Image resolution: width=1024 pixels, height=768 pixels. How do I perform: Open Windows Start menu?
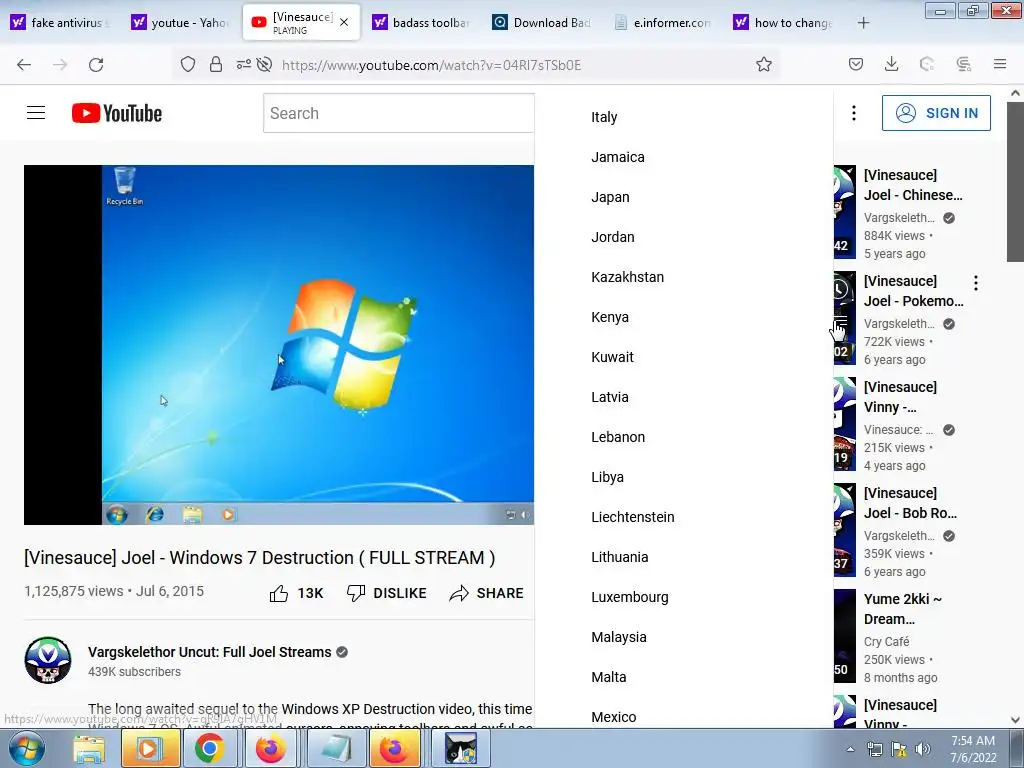(x=27, y=748)
